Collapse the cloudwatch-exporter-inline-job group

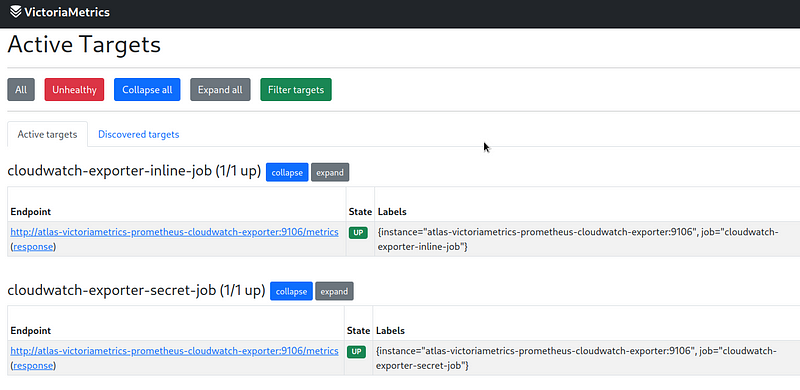(x=287, y=173)
